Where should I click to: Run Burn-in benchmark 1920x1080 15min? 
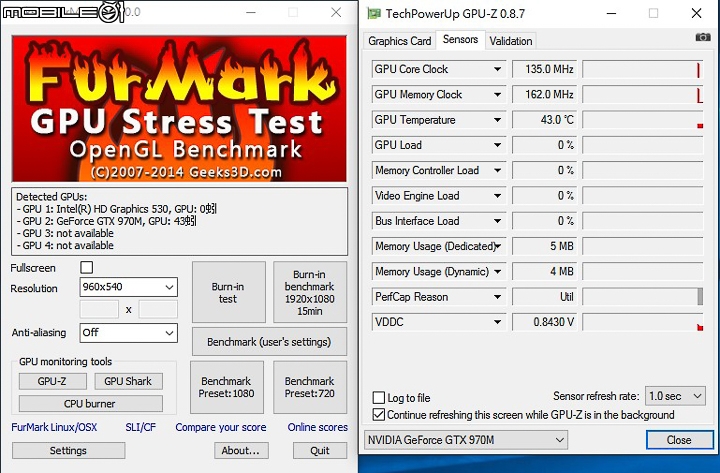tap(310, 293)
